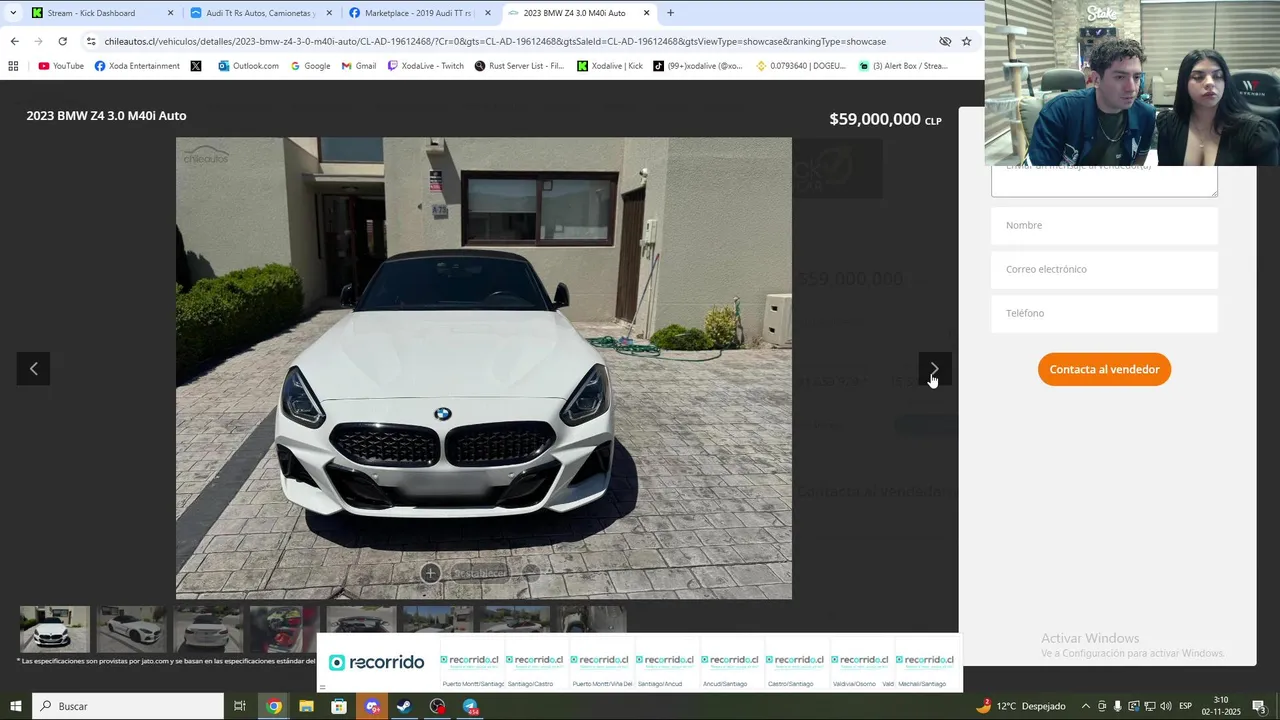1280x720 pixels.
Task: Open the Gmail bookmark
Action: tap(359, 66)
